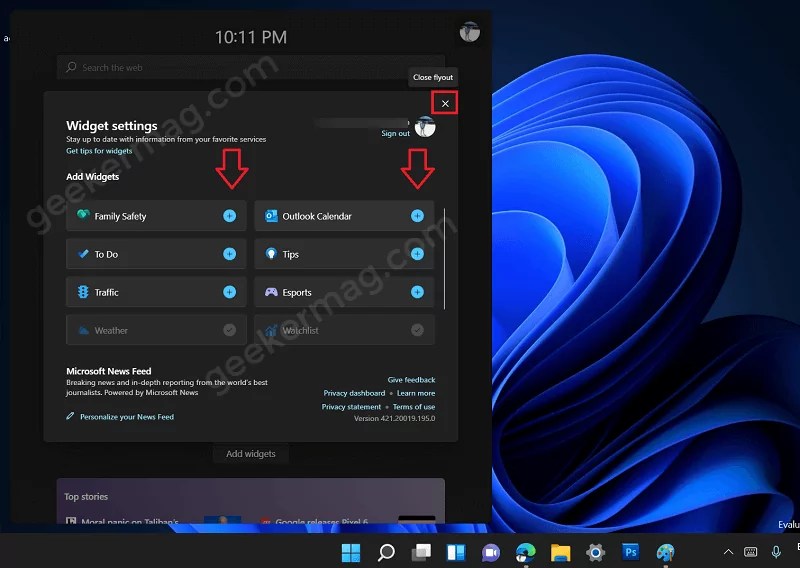Click the profile avatar at top of widgets panel
Screen dimensions: 800x568
(x=469, y=32)
